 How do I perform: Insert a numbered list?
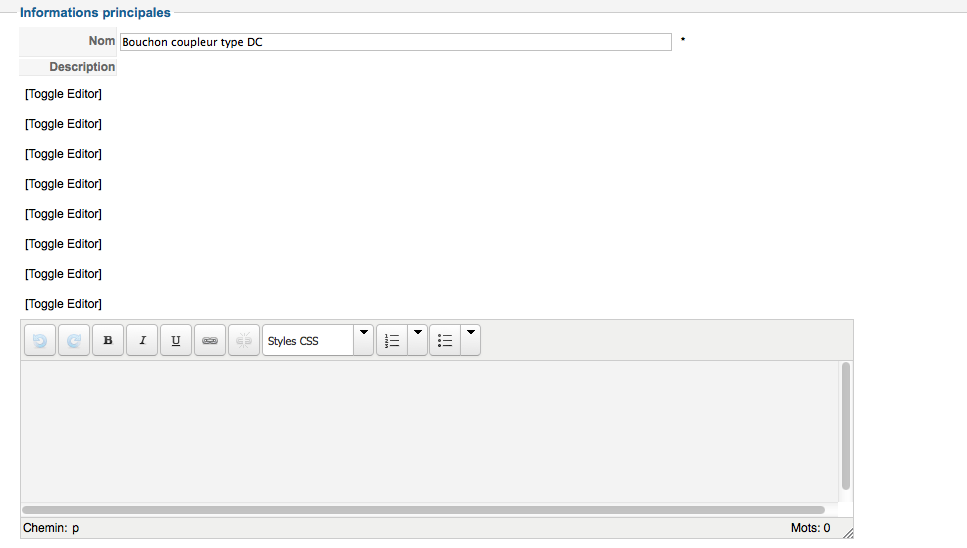pos(392,340)
